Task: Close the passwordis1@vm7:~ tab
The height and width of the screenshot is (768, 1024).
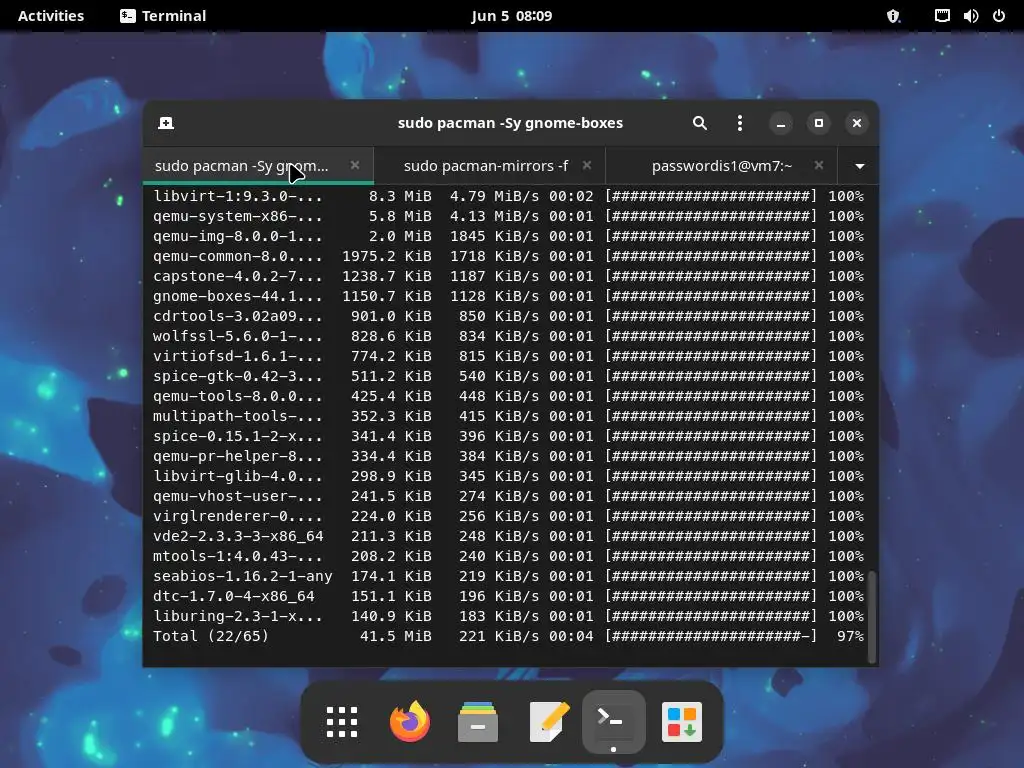Action: tap(818, 165)
